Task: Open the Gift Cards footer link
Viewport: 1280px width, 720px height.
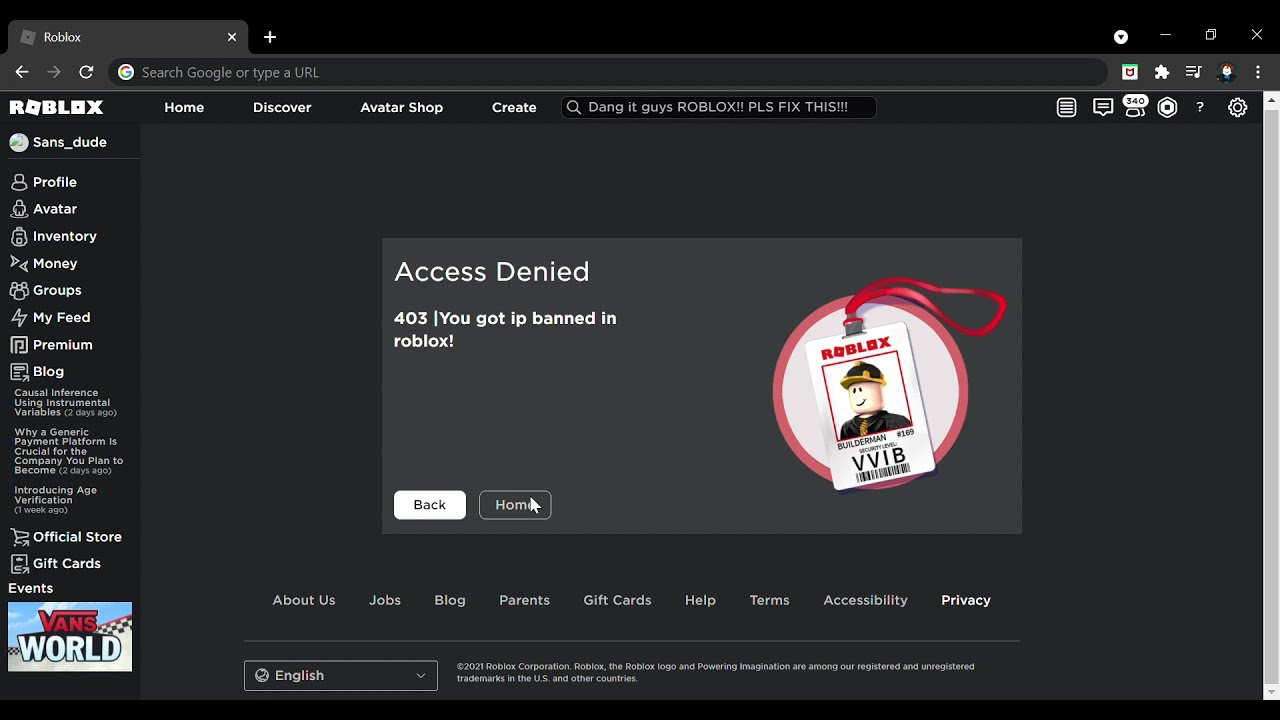Action: point(617,600)
